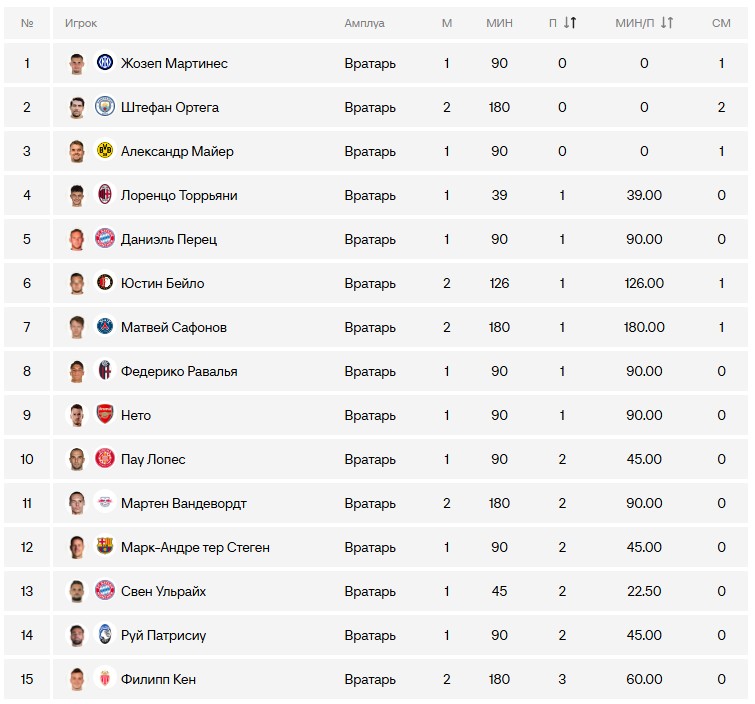Select Borussia Dortmund badge by Александр Майер
Viewport: 755px width, 704px height.
pos(104,151)
